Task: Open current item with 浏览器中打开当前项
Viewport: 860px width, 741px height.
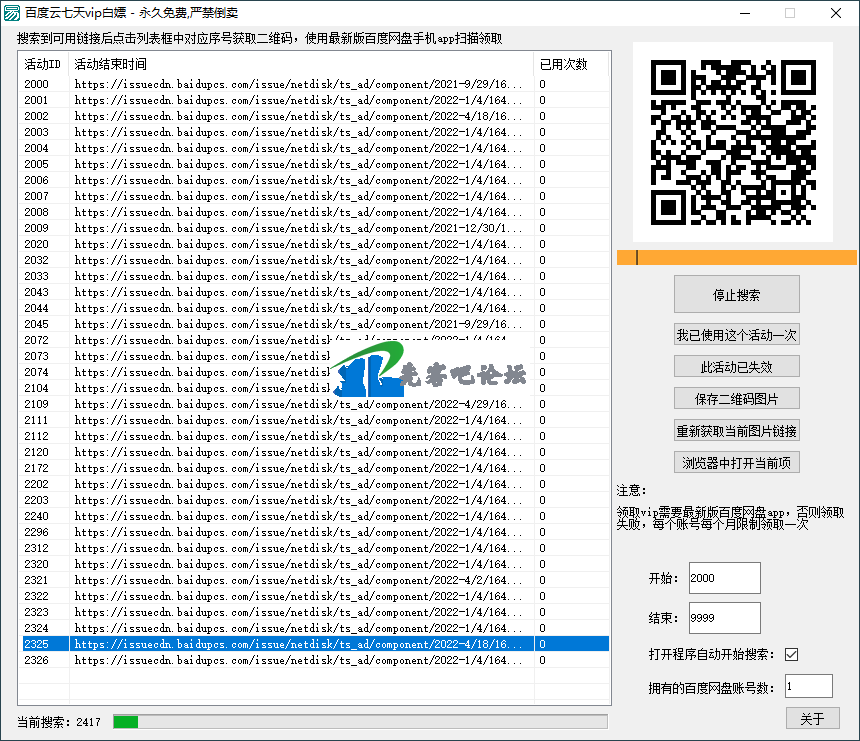Action: point(736,462)
